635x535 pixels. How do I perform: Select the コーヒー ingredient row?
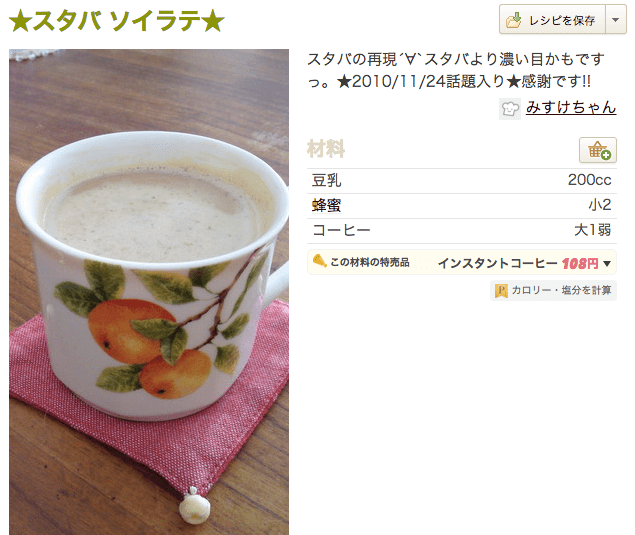click(462, 231)
